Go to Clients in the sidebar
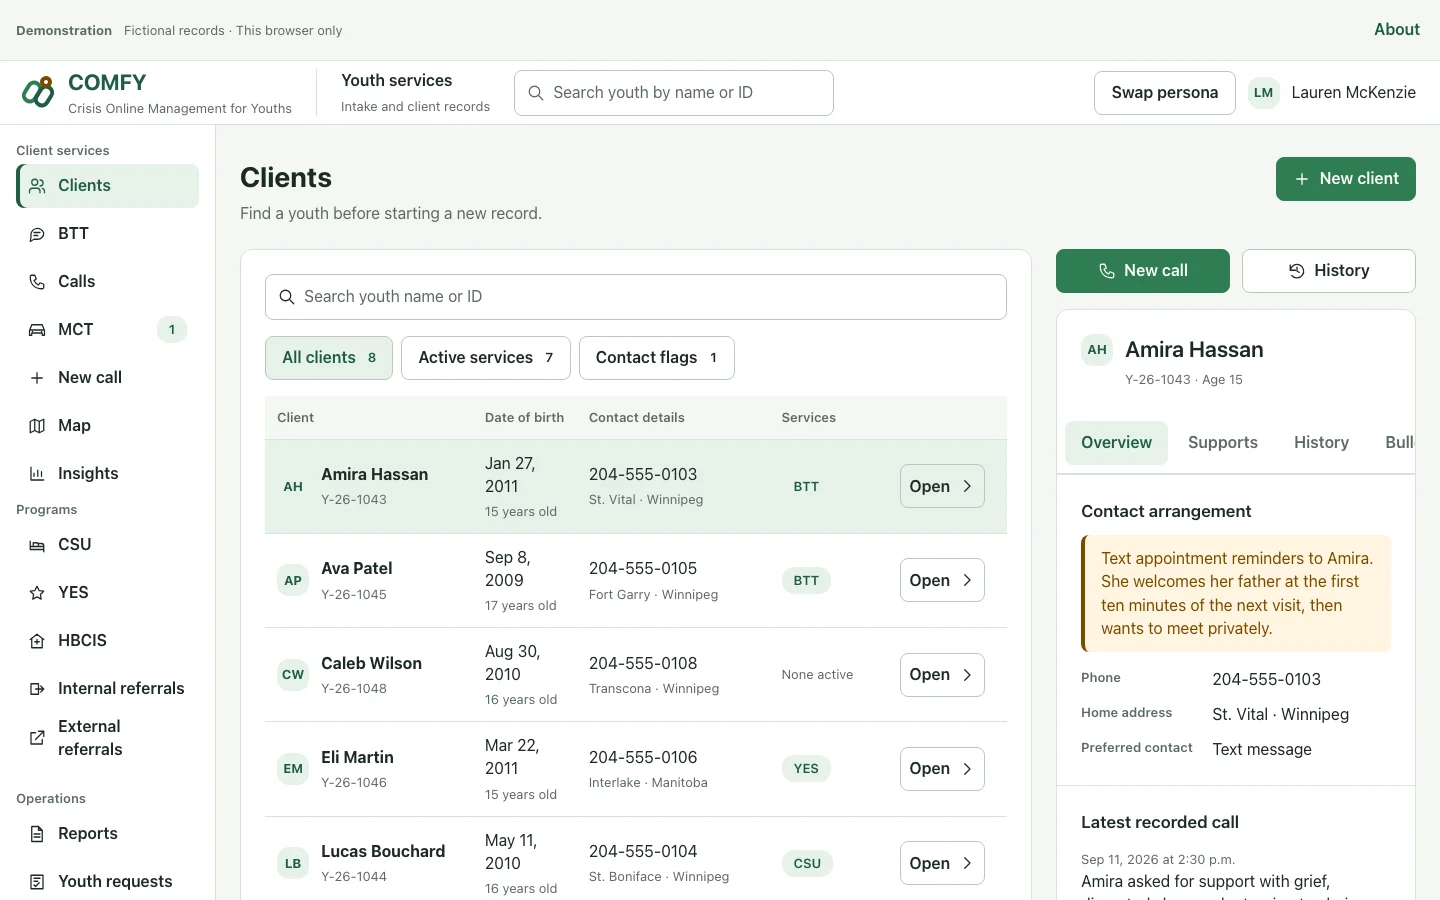The height and width of the screenshot is (900, 1440). pos(108,186)
